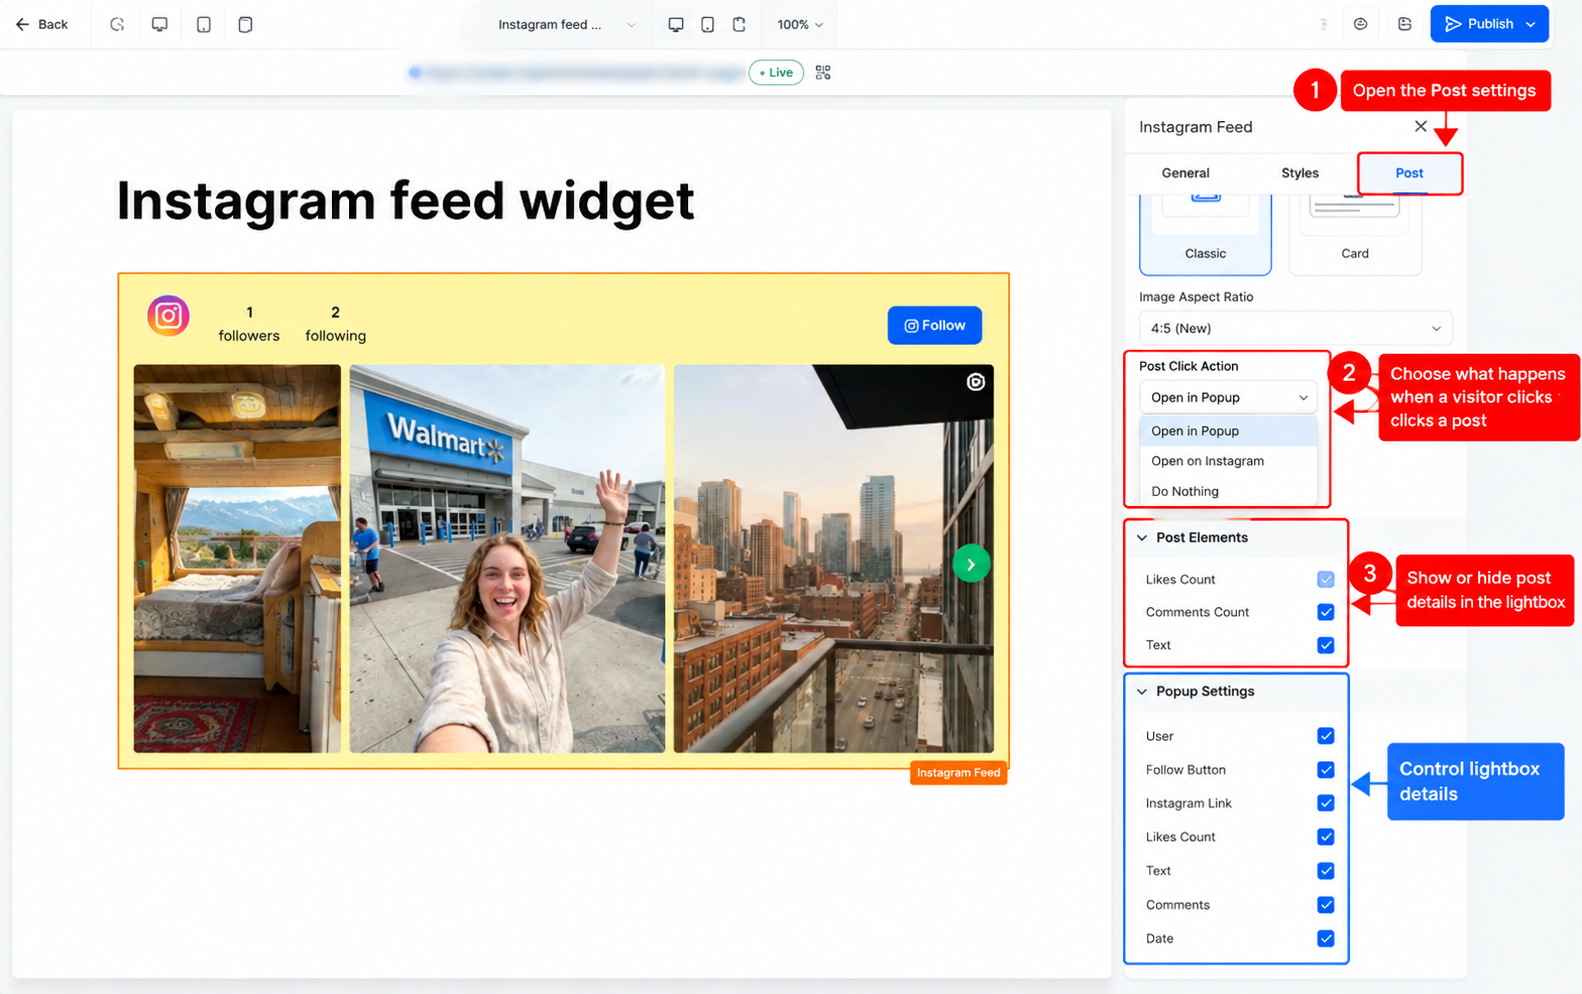Viewport: 1582px width, 994px height.
Task: Open the 100% zoom dropdown
Action: pos(800,24)
